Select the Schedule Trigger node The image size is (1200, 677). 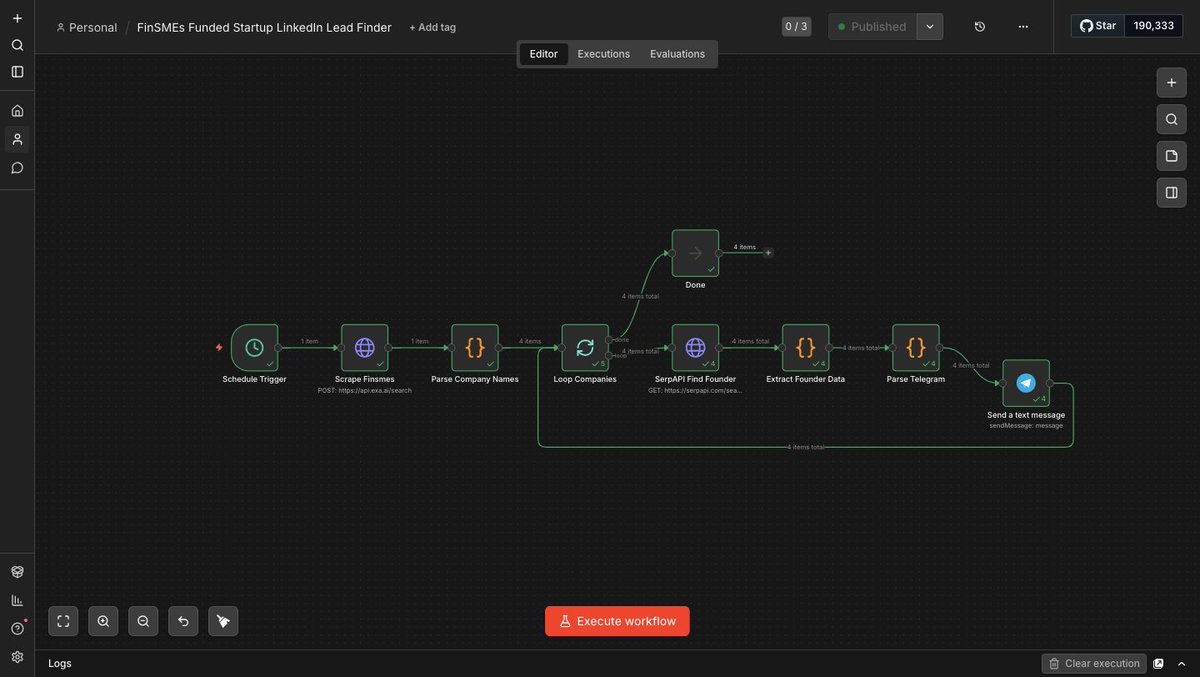(x=254, y=348)
